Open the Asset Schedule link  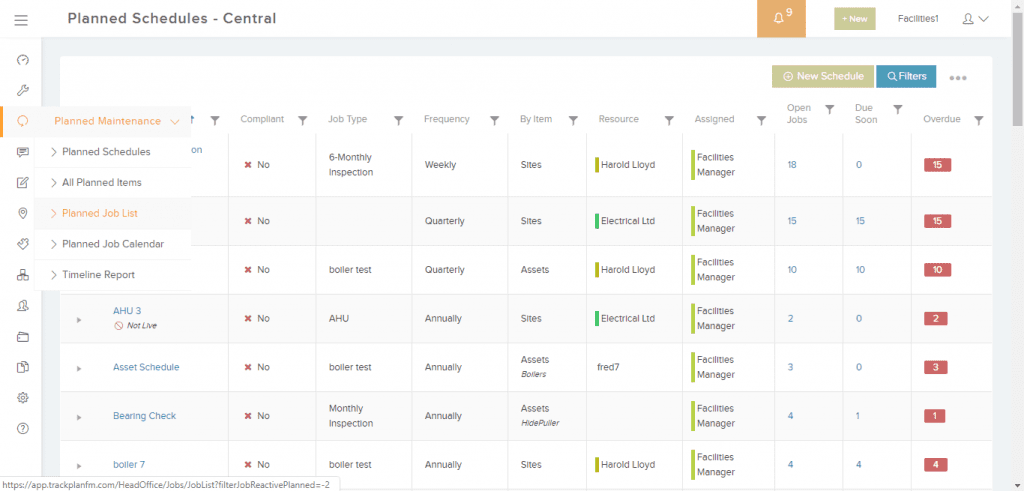click(x=146, y=367)
